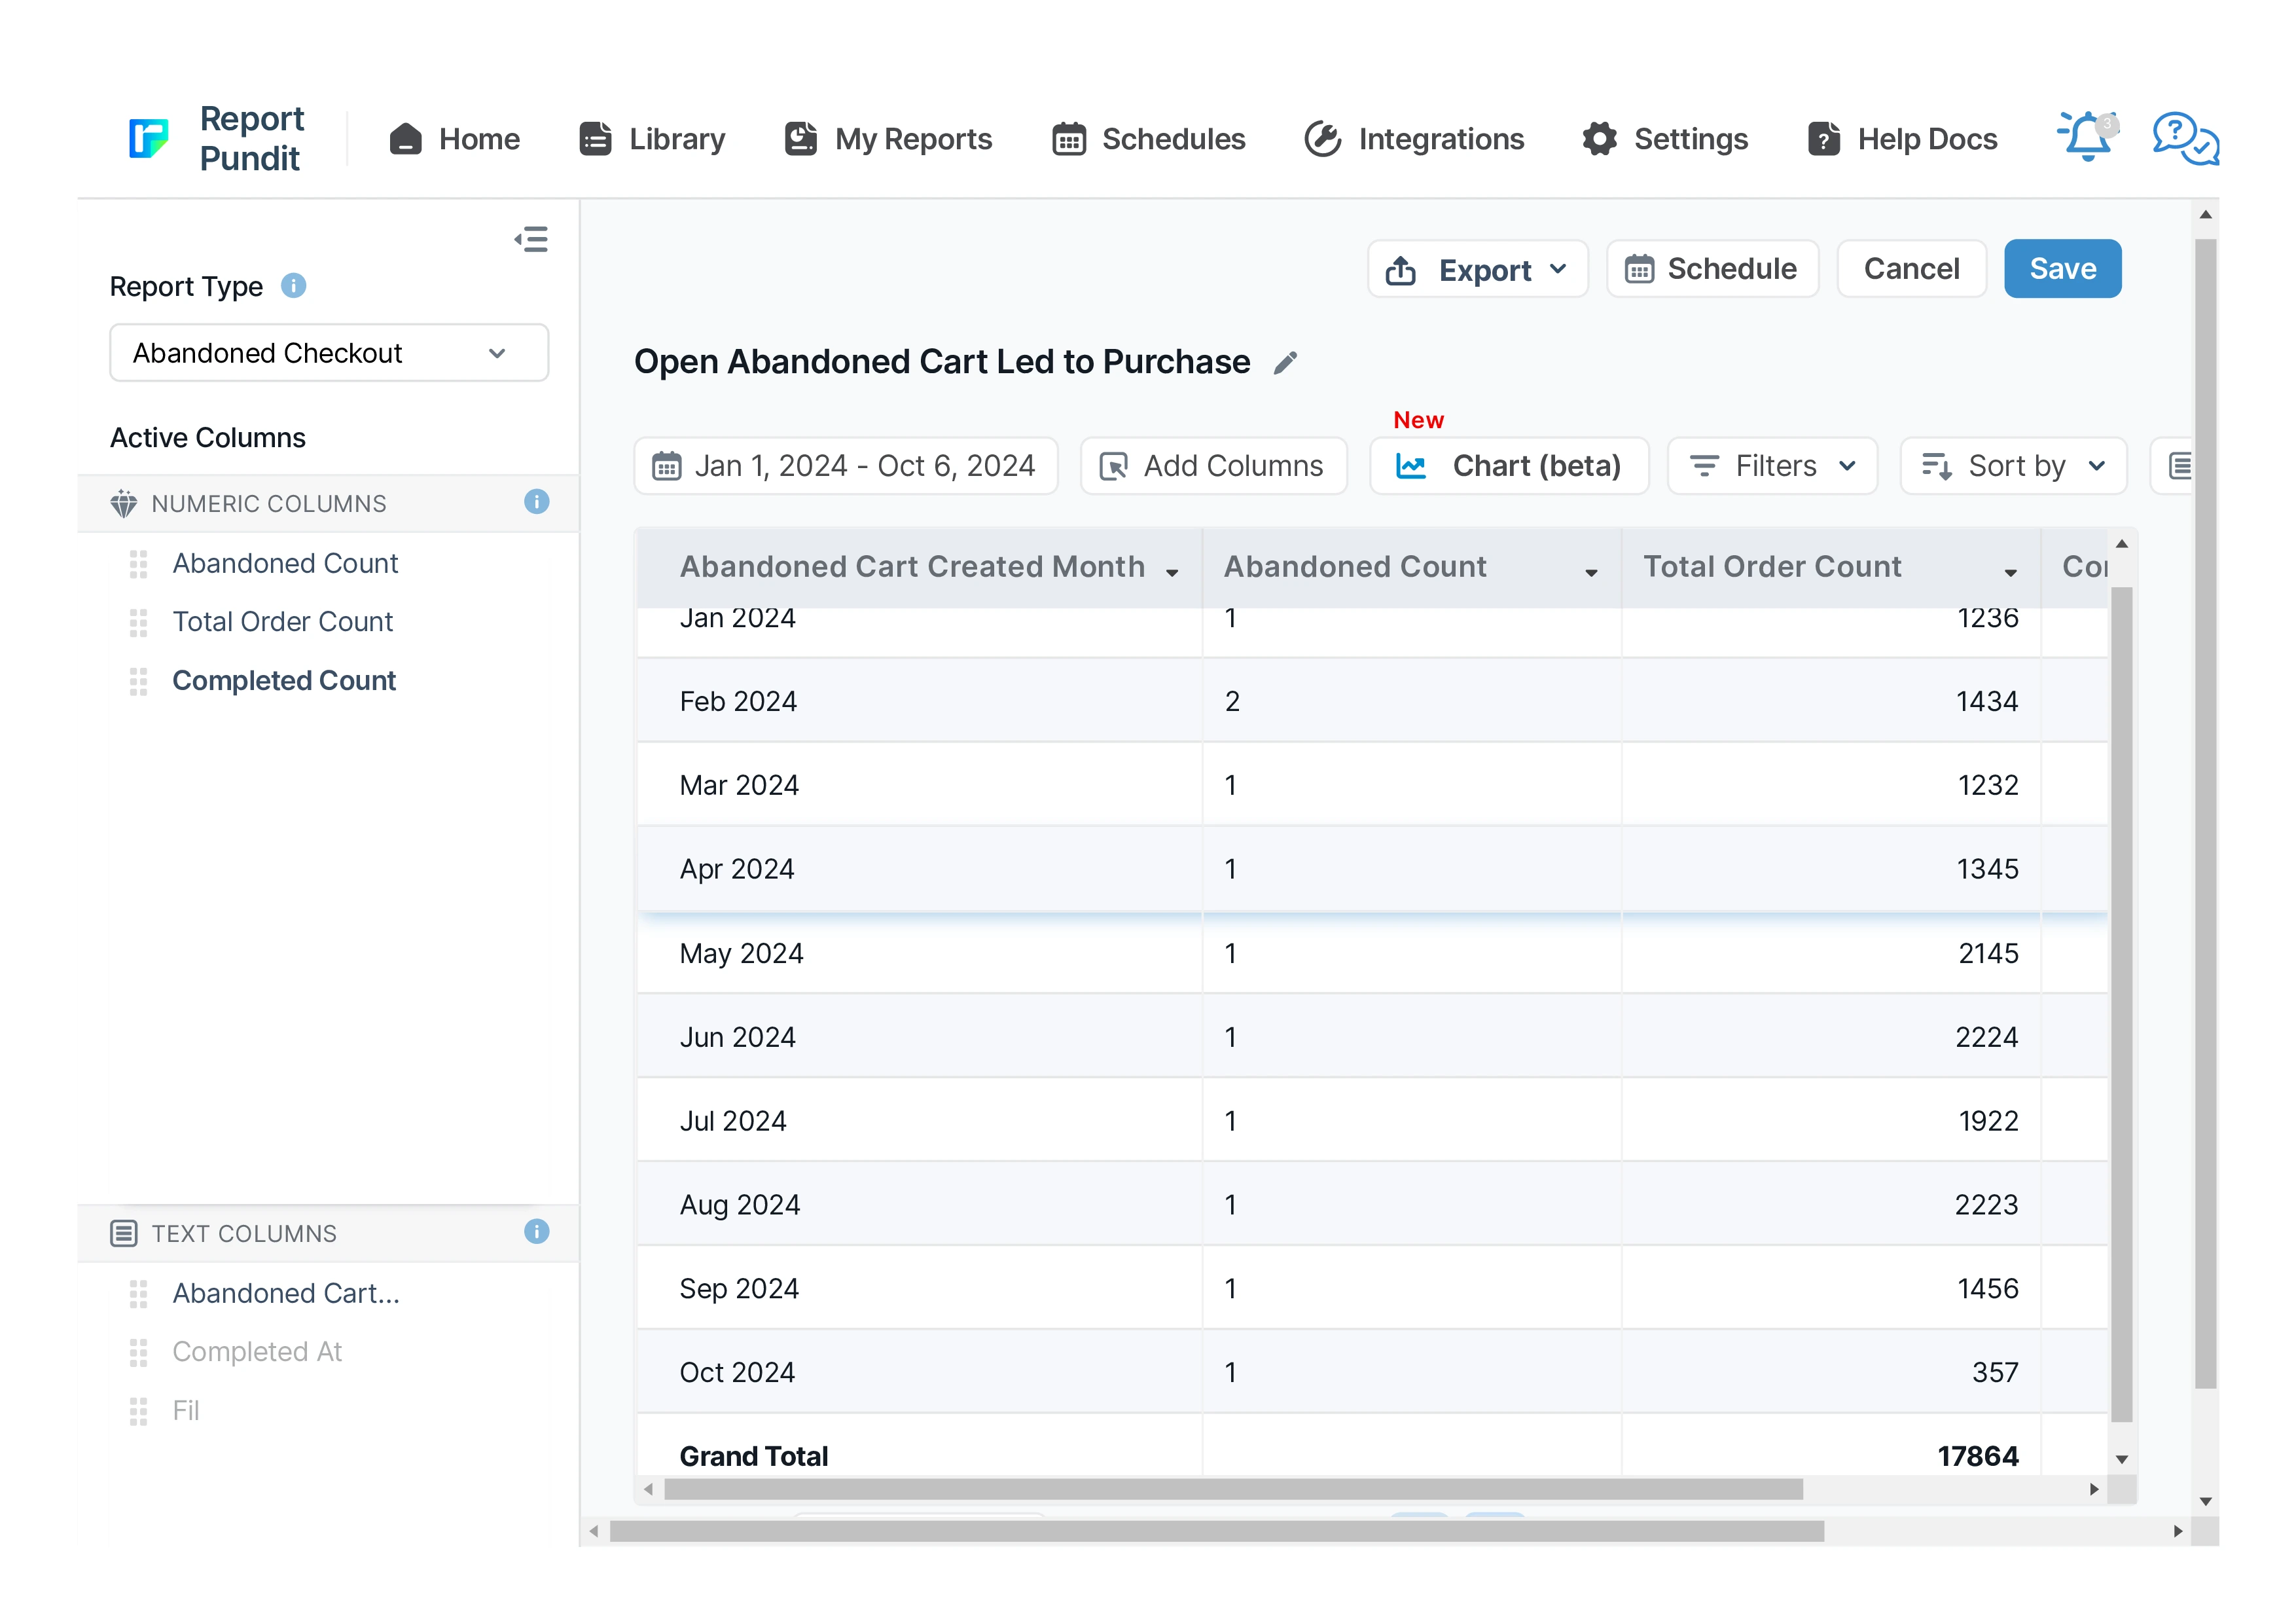Open the Filters dropdown
Image resolution: width=2296 pixels, height=1623 pixels.
(1772, 466)
